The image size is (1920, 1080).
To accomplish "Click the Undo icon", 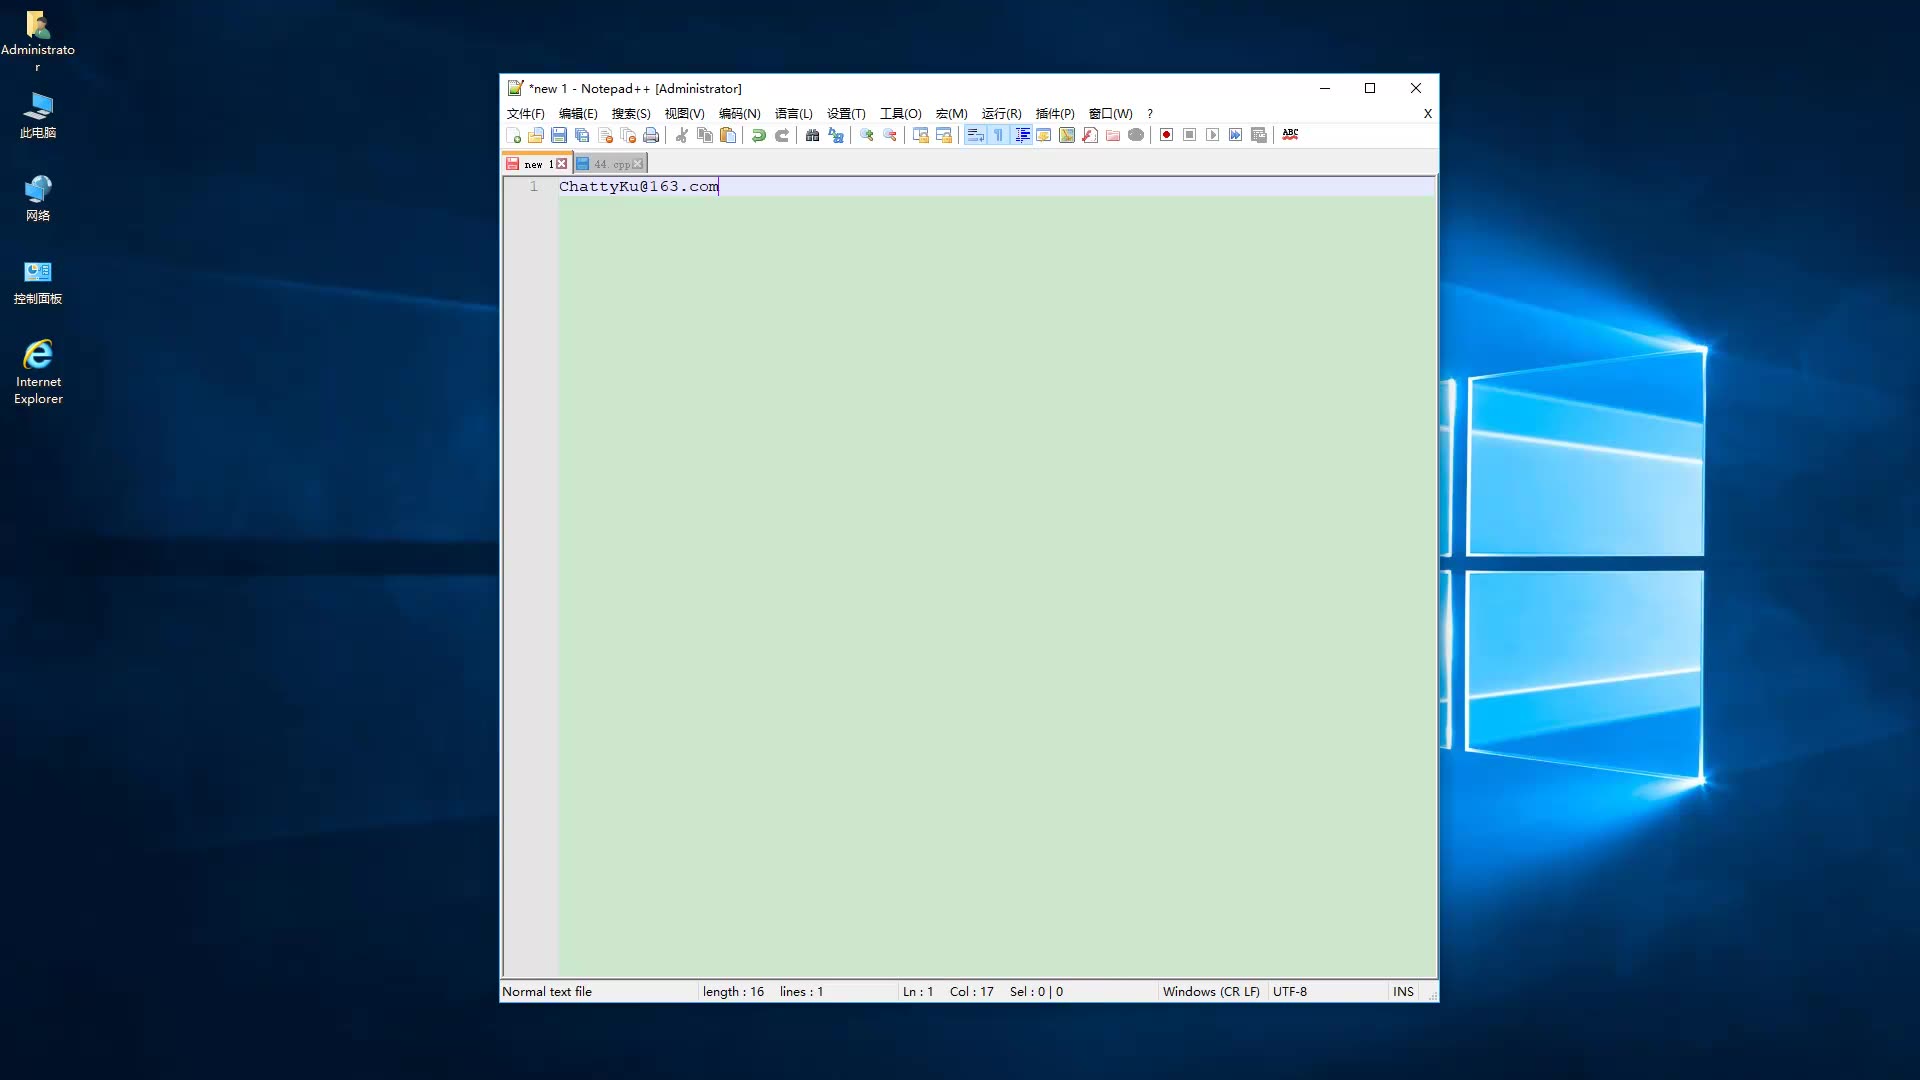I will [759, 135].
